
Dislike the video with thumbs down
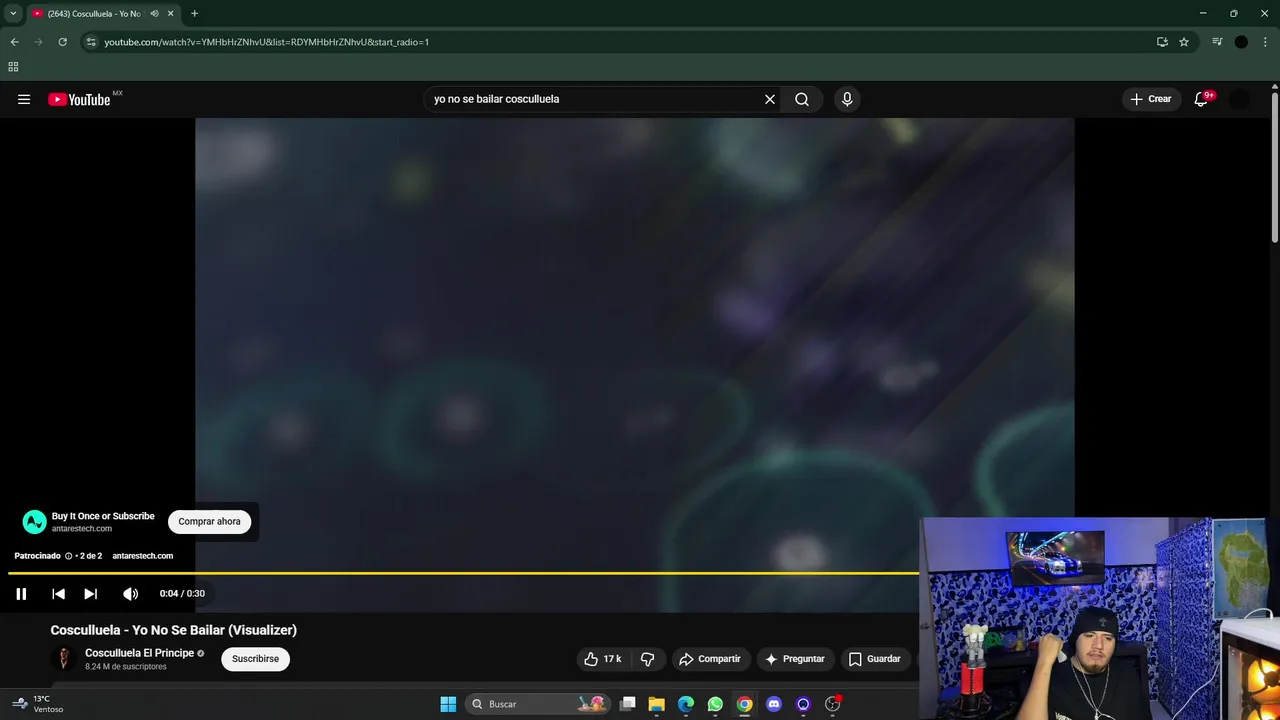coord(647,659)
